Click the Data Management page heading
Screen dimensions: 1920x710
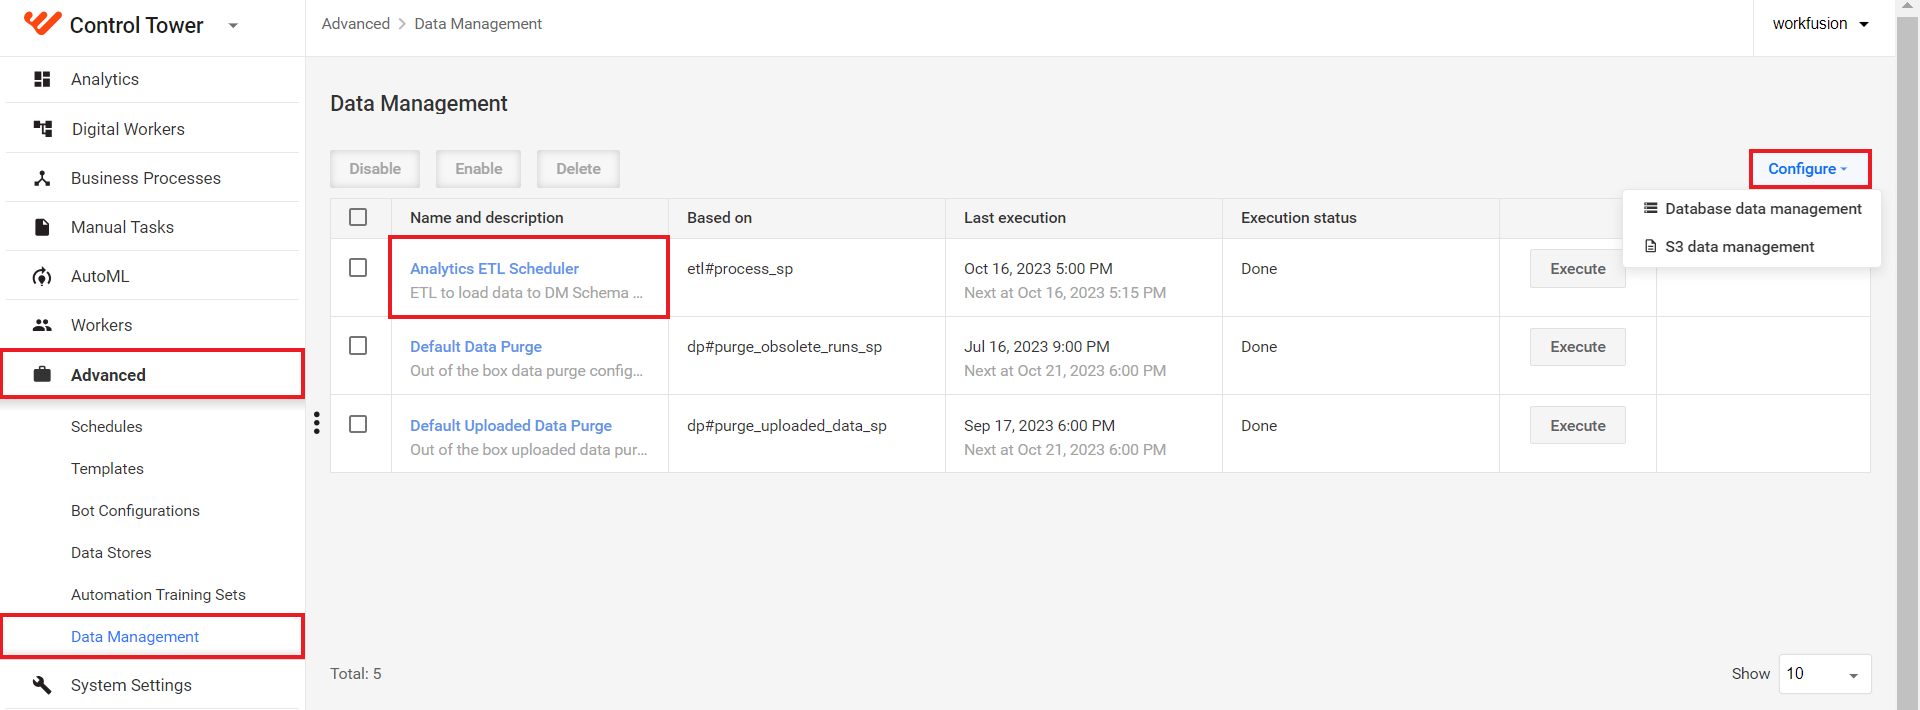pos(419,103)
